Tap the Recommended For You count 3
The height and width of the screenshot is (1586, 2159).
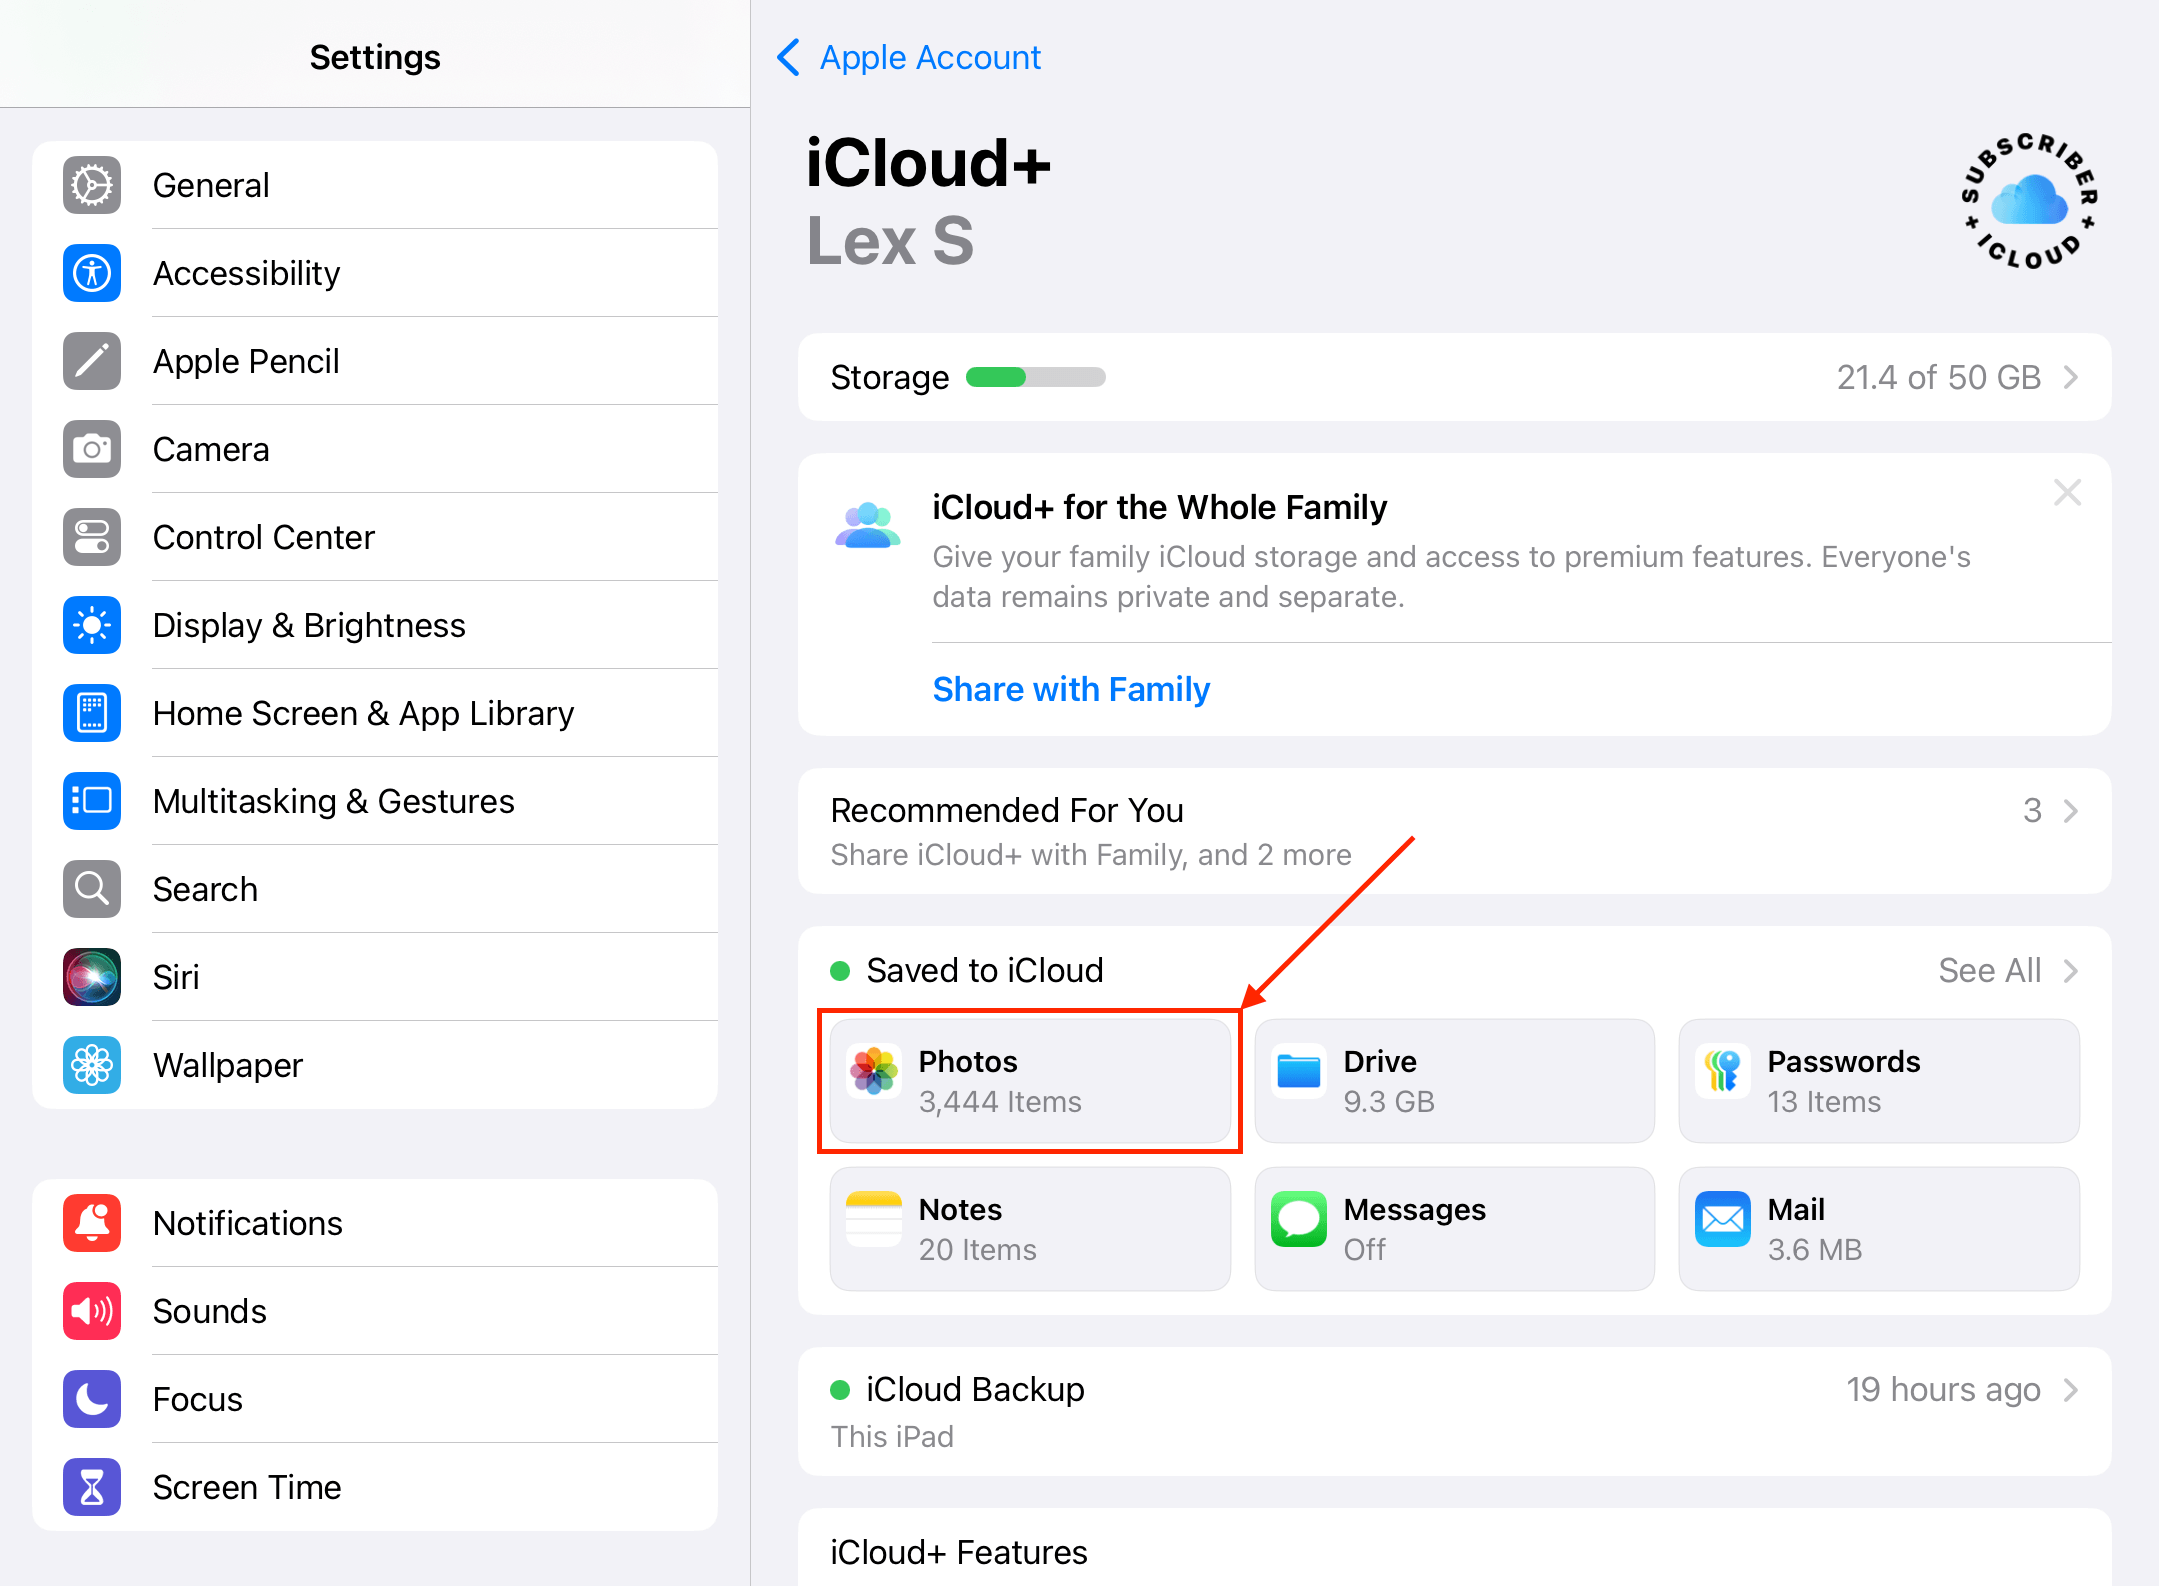pos(2032,810)
